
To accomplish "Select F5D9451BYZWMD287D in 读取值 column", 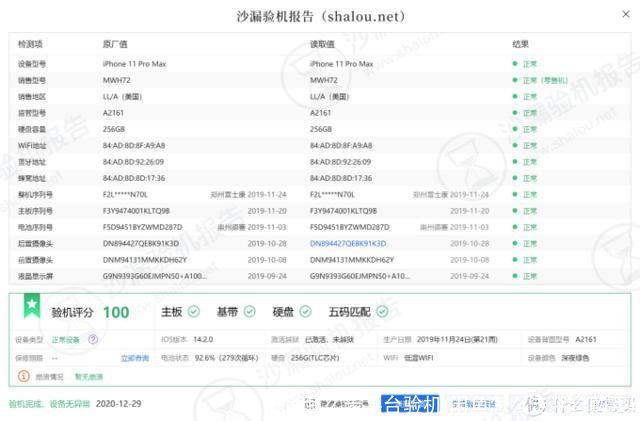I will [350, 227].
